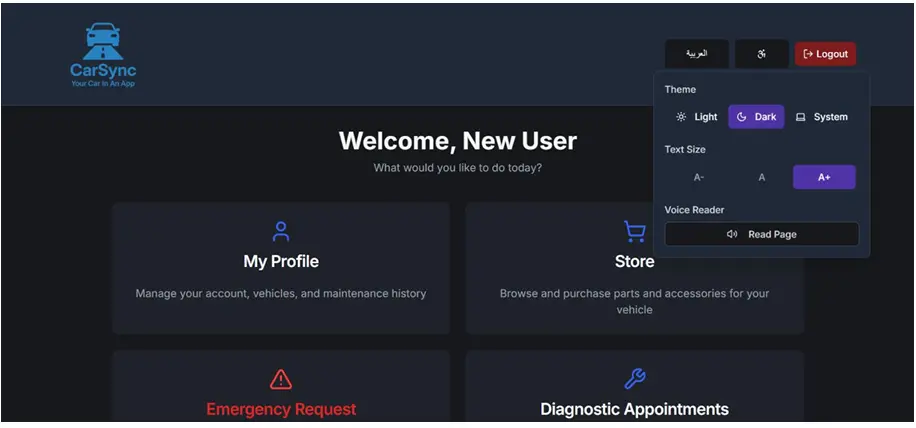This screenshot has width=916, height=428.
Task: Open the accessibility settings button beside Logout
Action: [x=761, y=54]
